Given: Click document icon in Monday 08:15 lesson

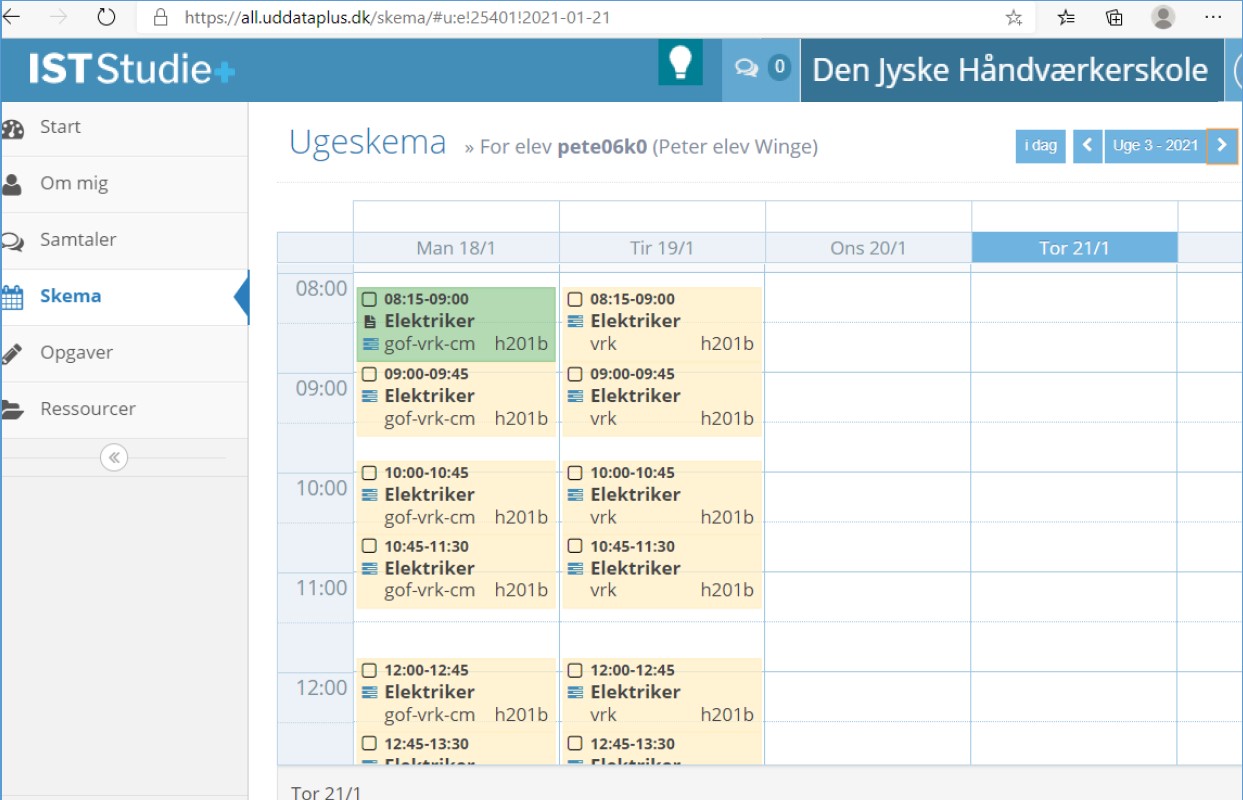Looking at the screenshot, I should point(370,321).
